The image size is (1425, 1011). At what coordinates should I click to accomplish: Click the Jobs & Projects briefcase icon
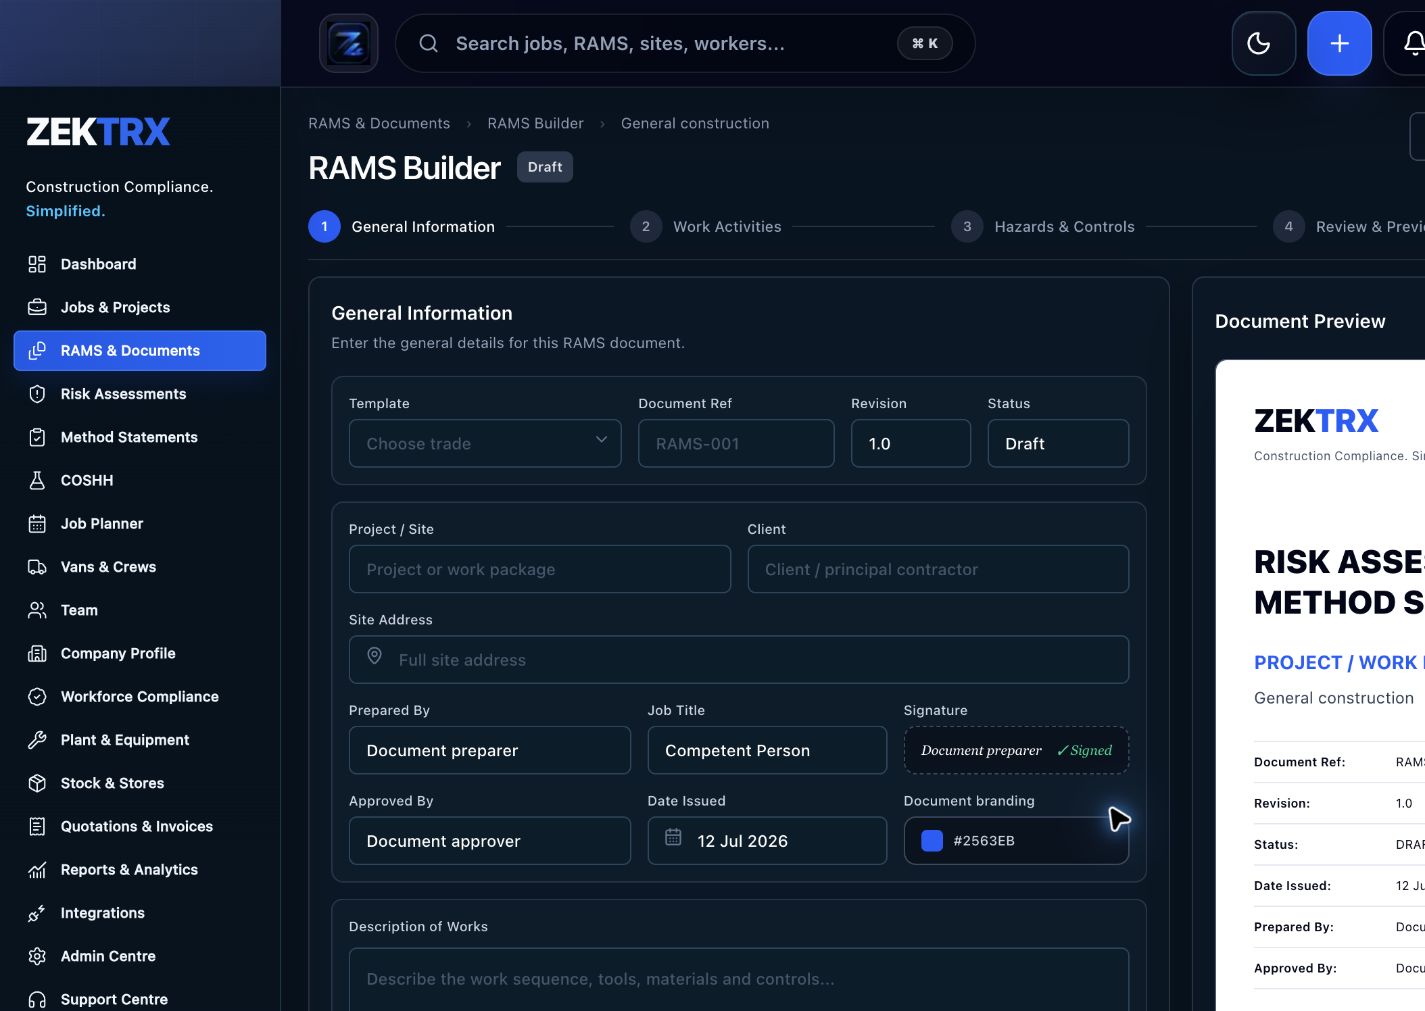point(37,307)
